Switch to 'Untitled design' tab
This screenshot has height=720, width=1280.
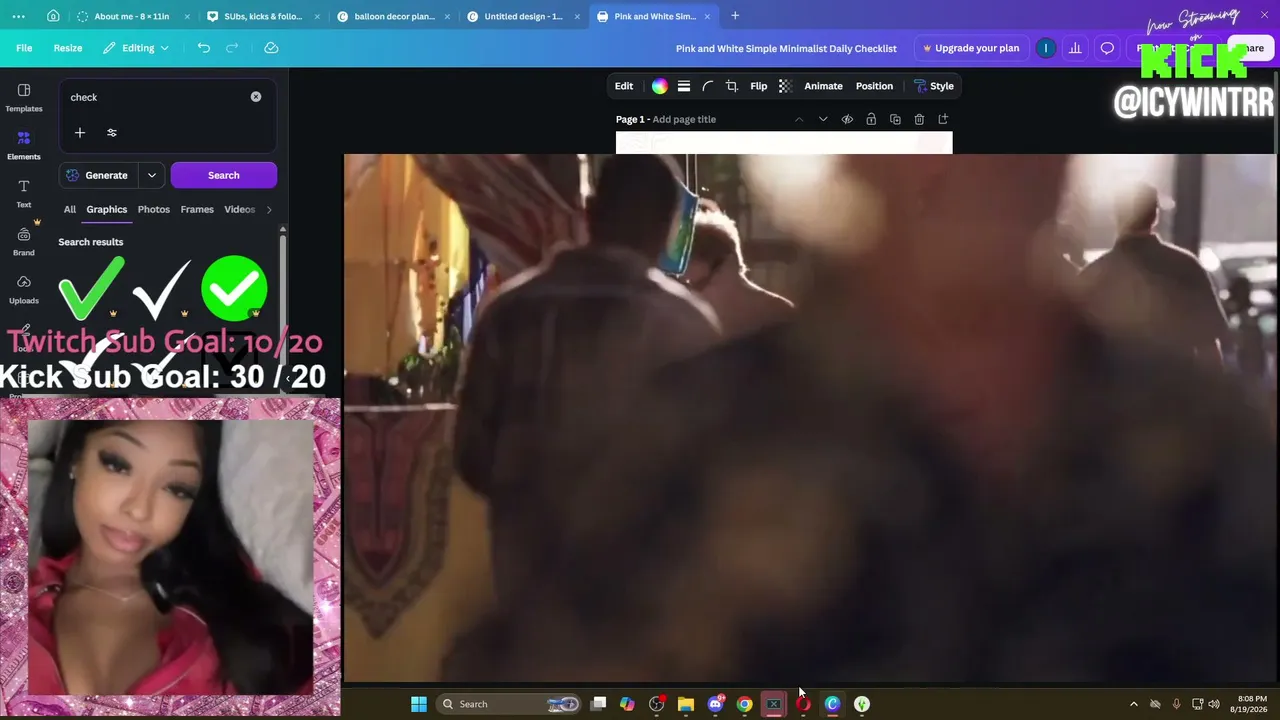click(x=523, y=16)
